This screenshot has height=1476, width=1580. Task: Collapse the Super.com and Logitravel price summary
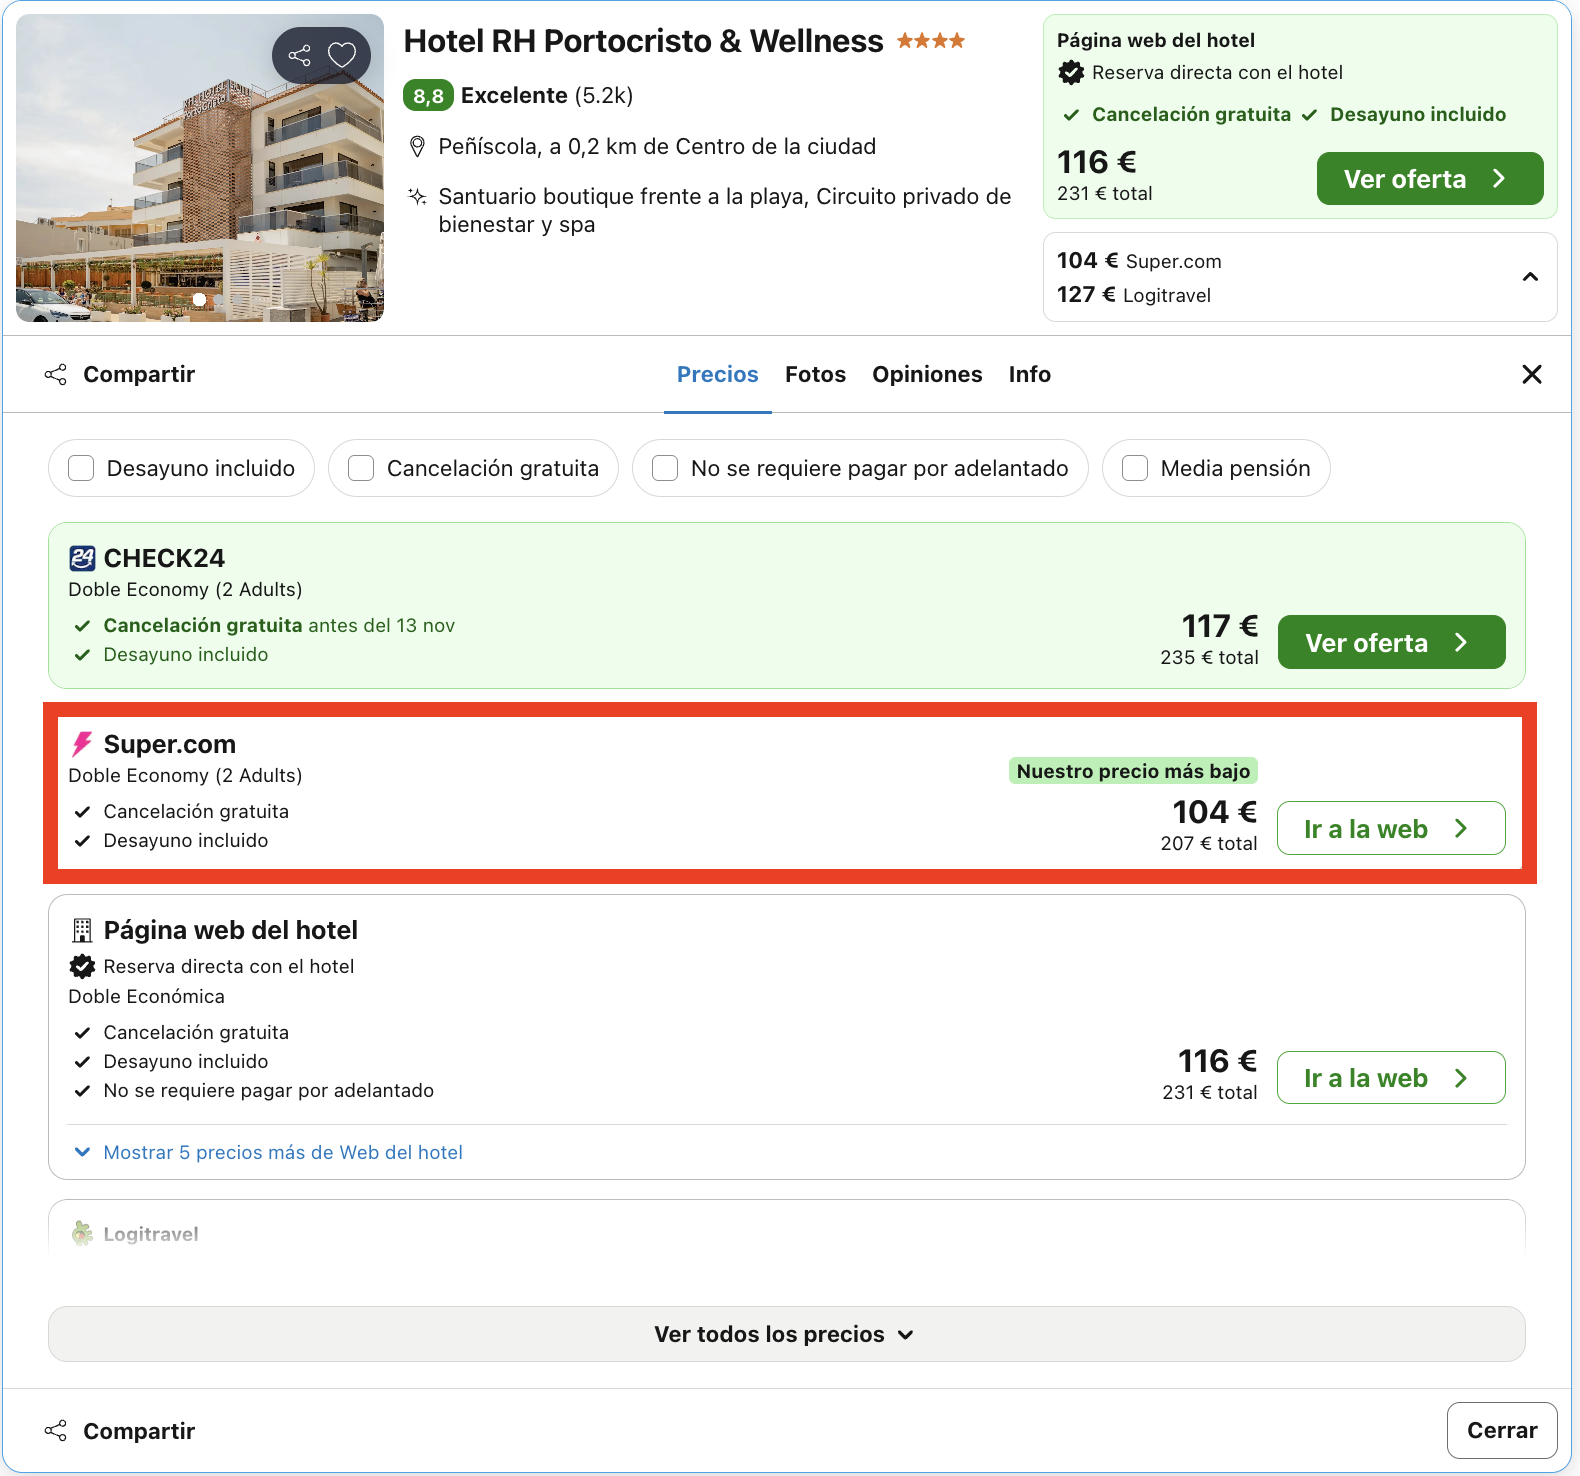click(x=1530, y=277)
